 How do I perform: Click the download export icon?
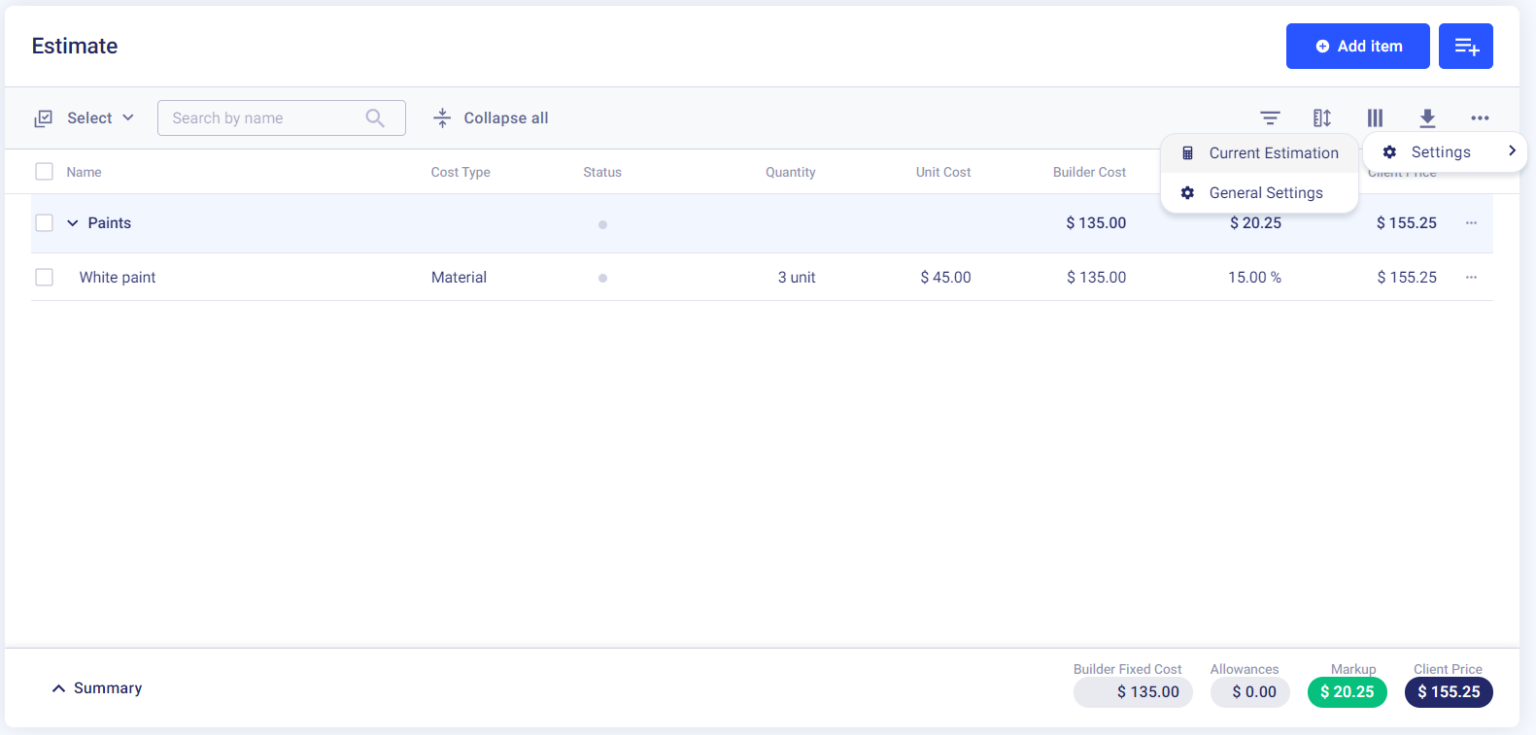point(1427,118)
